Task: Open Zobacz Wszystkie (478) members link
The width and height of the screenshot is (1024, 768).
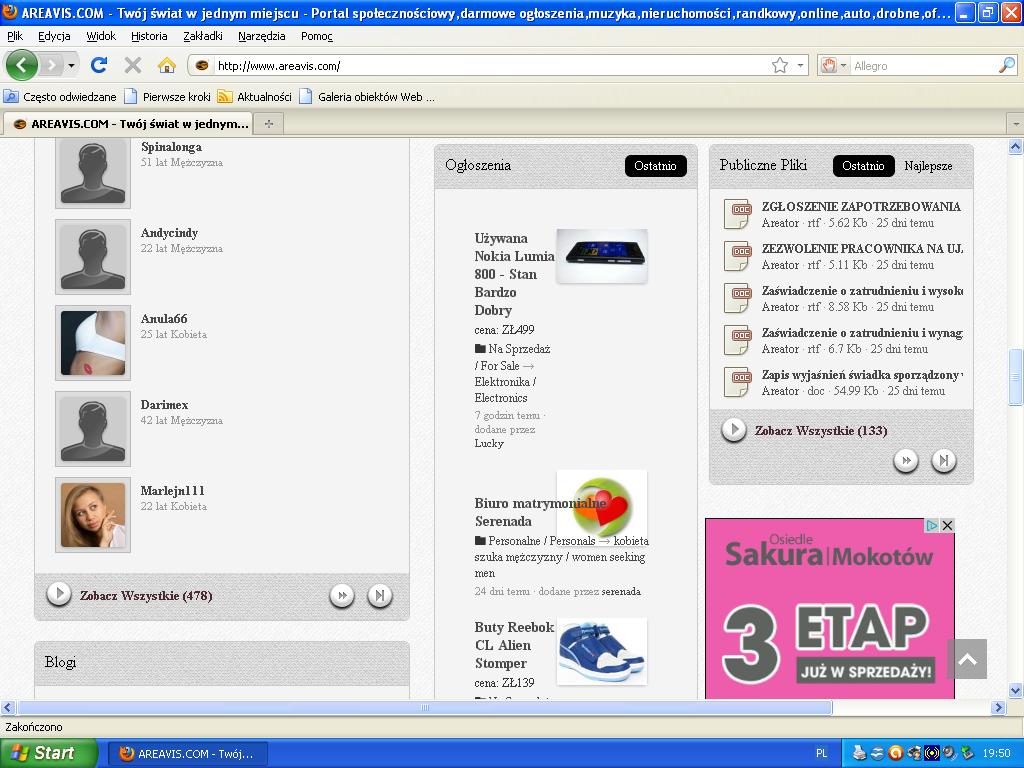Action: pyautogui.click(x=146, y=596)
